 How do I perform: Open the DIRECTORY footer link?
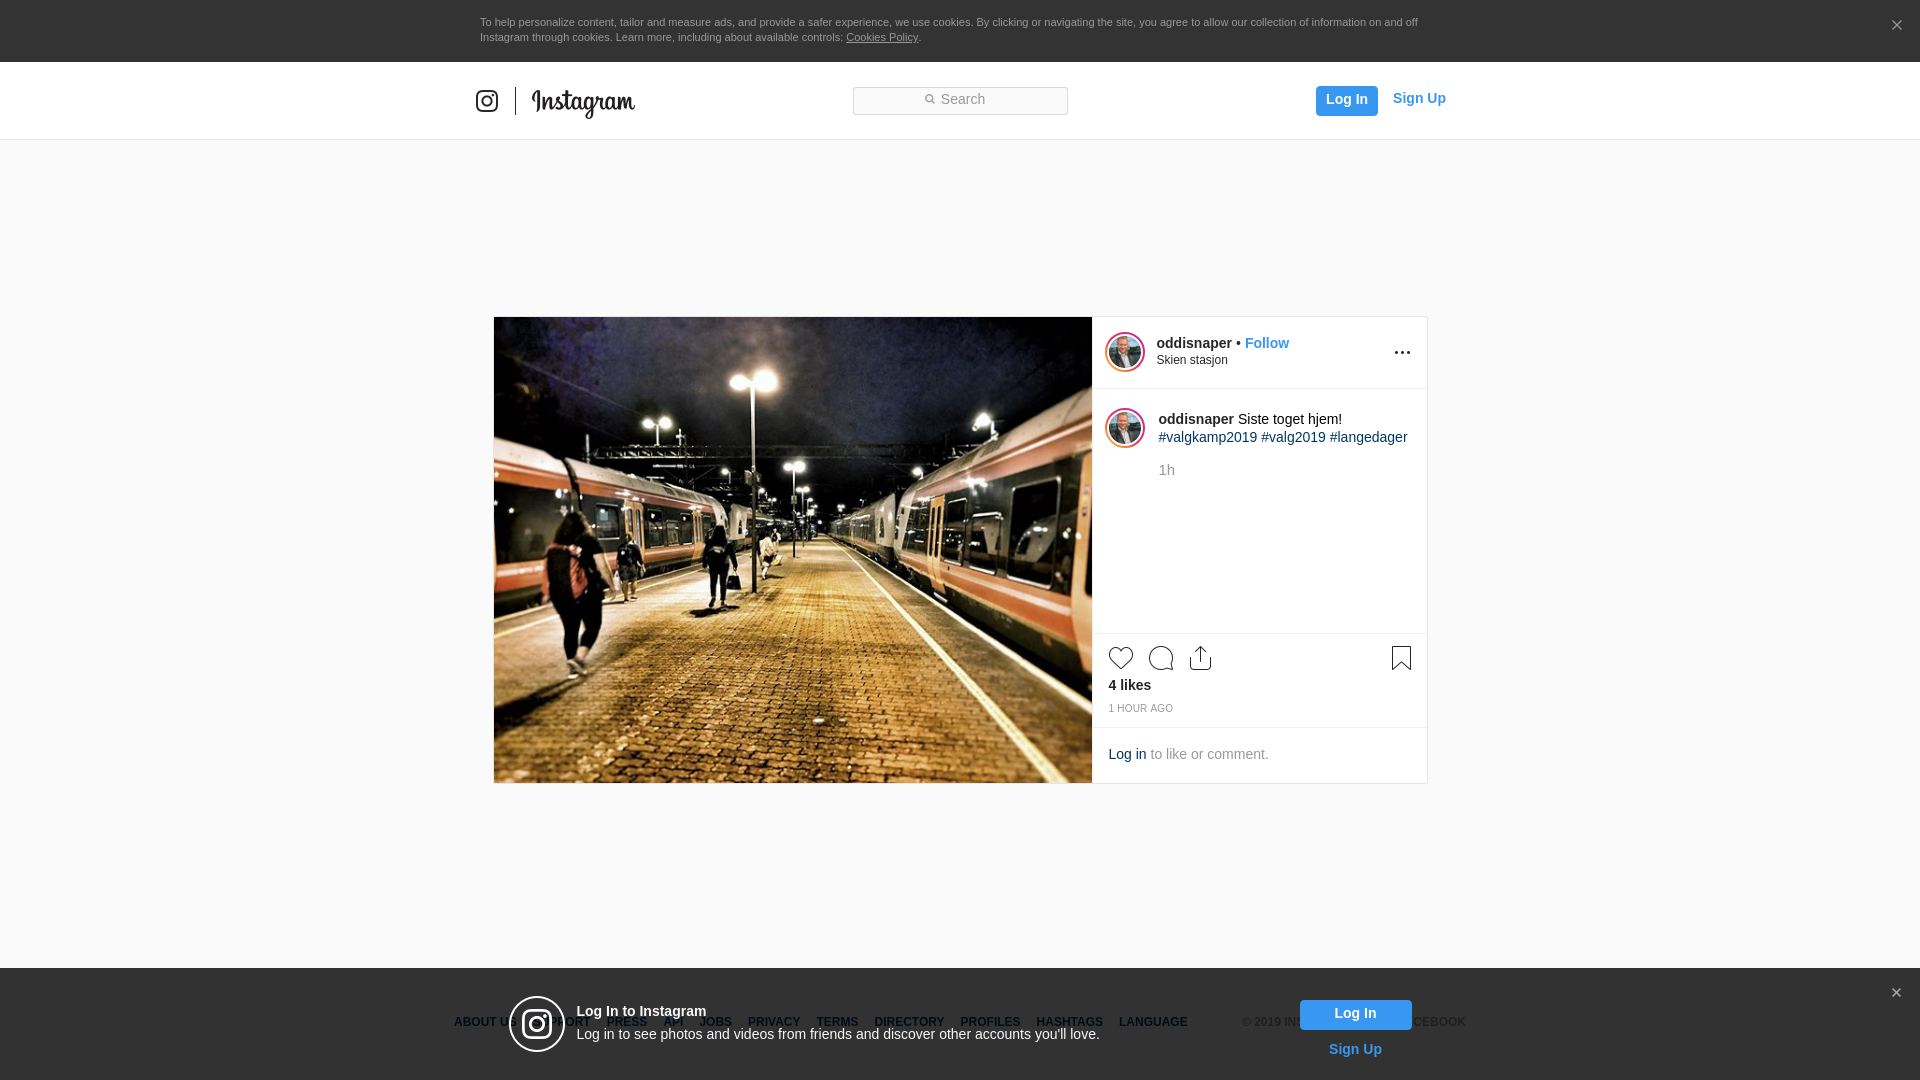click(x=909, y=1022)
